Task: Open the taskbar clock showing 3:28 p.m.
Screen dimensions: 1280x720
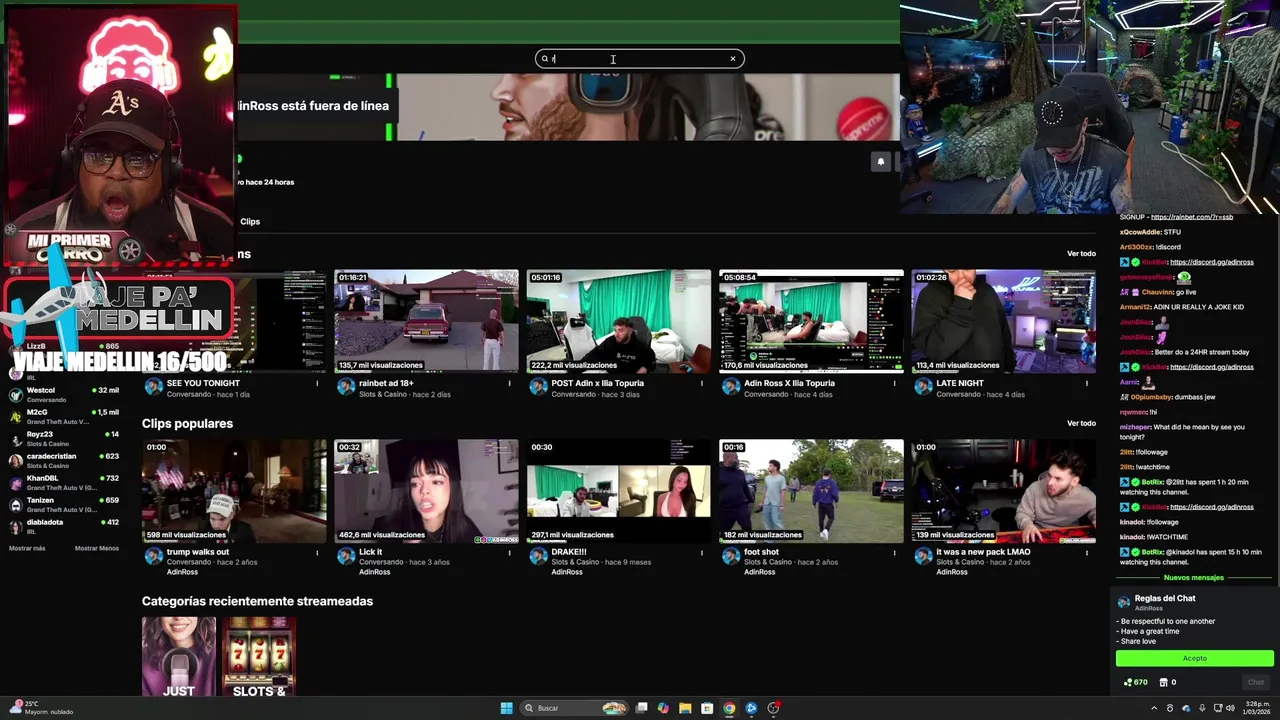Action: coord(1256,708)
